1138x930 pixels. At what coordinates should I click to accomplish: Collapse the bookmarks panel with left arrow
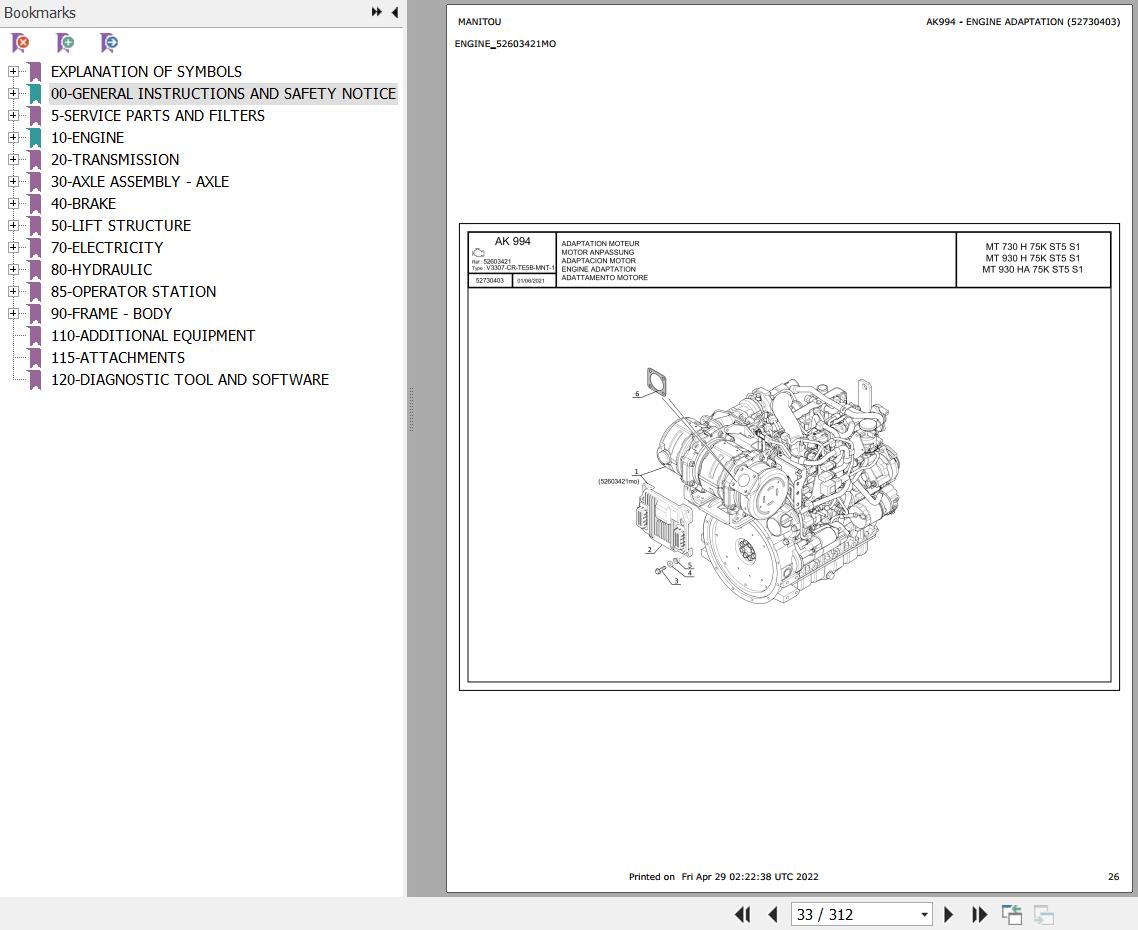(x=395, y=12)
